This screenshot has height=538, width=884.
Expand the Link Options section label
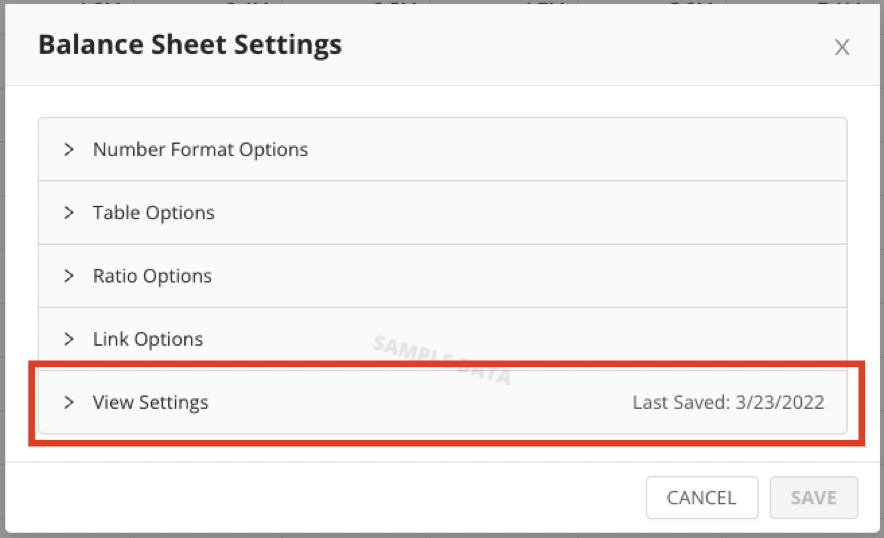148,339
